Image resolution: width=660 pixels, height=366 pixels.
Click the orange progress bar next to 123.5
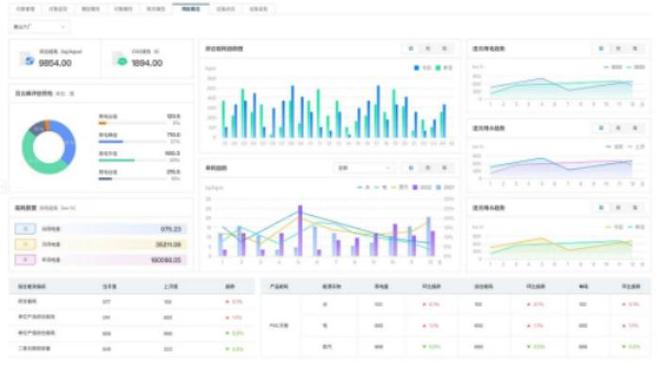tap(102, 123)
